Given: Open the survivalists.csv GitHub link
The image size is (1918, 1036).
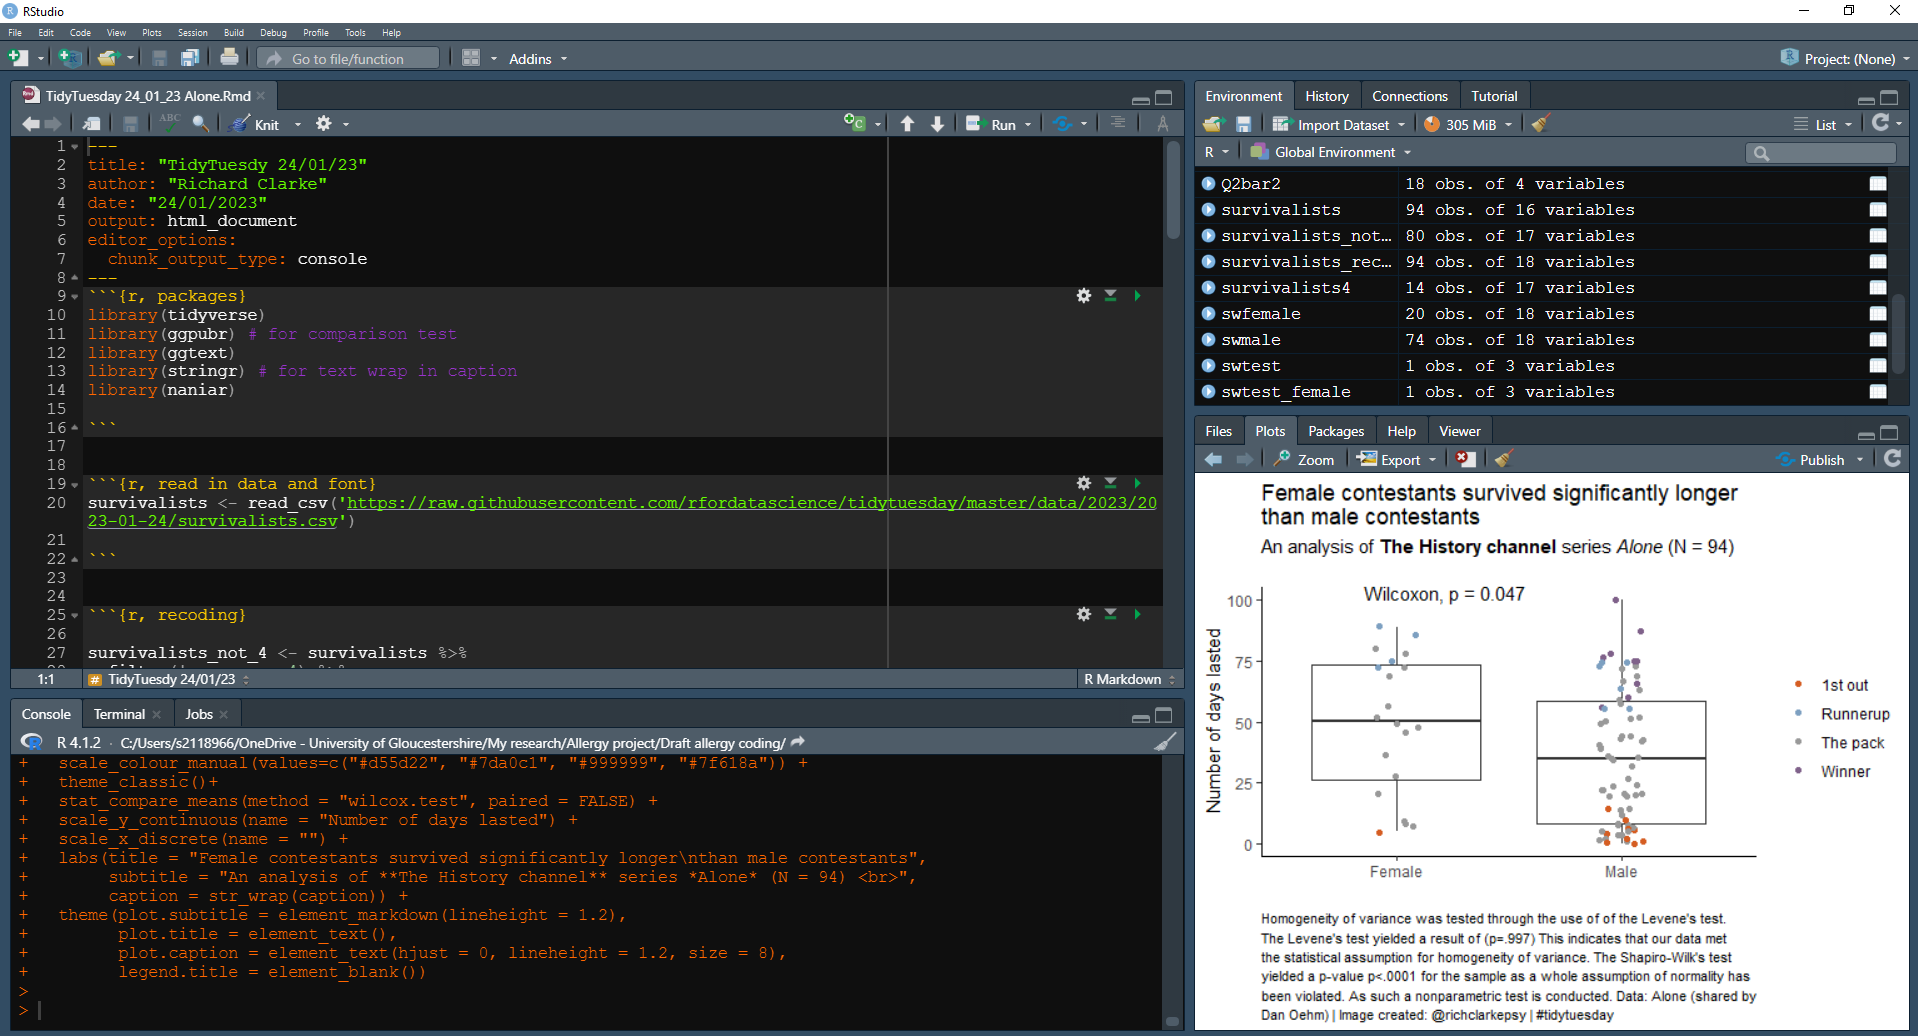Looking at the screenshot, I should point(622,512).
